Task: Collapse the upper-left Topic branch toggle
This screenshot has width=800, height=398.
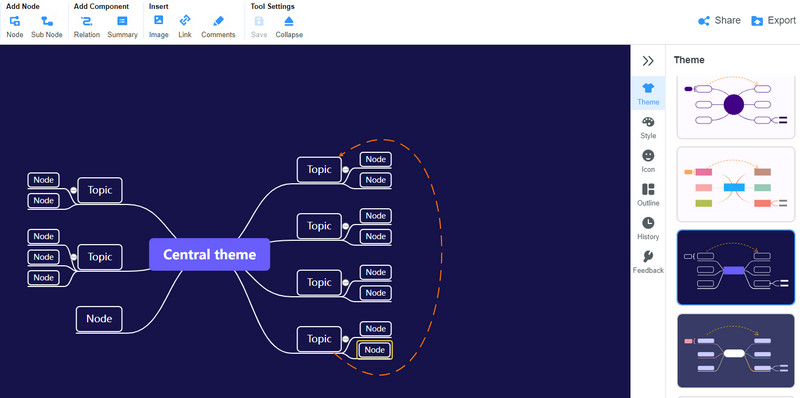Action: (73, 190)
